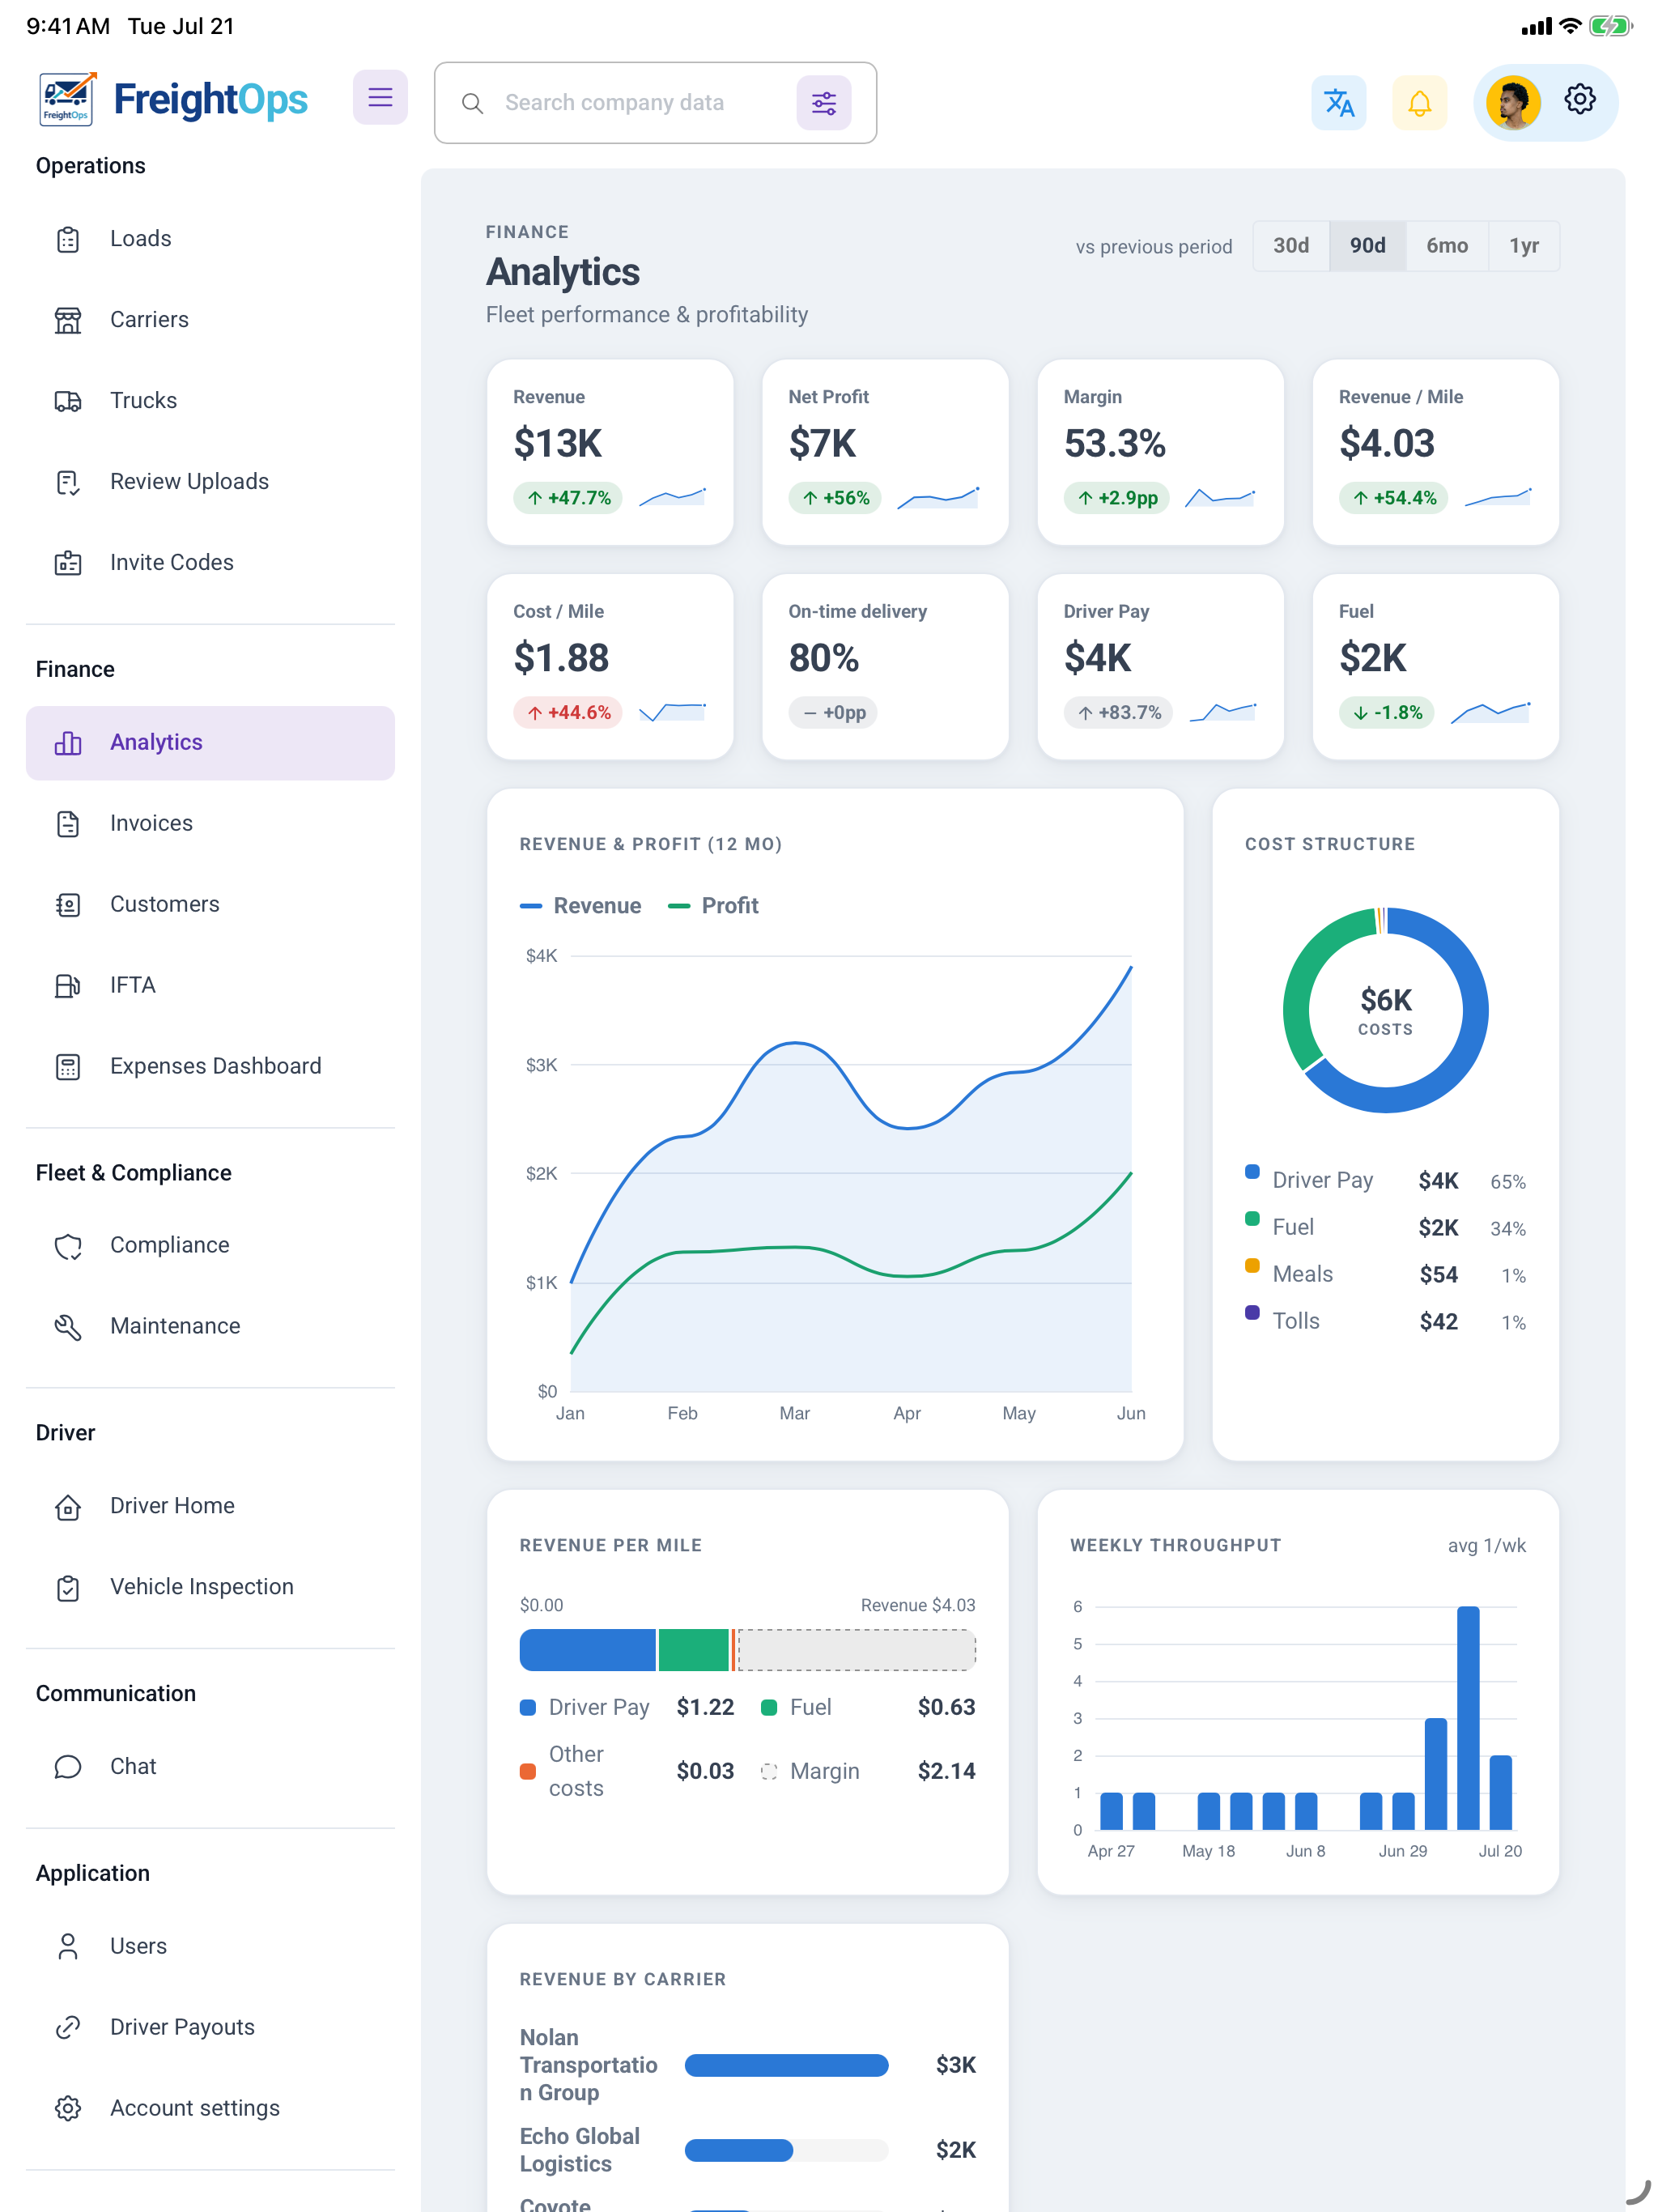This screenshot has height=2212, width=1658.
Task: Click the Driver Home house icon
Action: point(67,1507)
